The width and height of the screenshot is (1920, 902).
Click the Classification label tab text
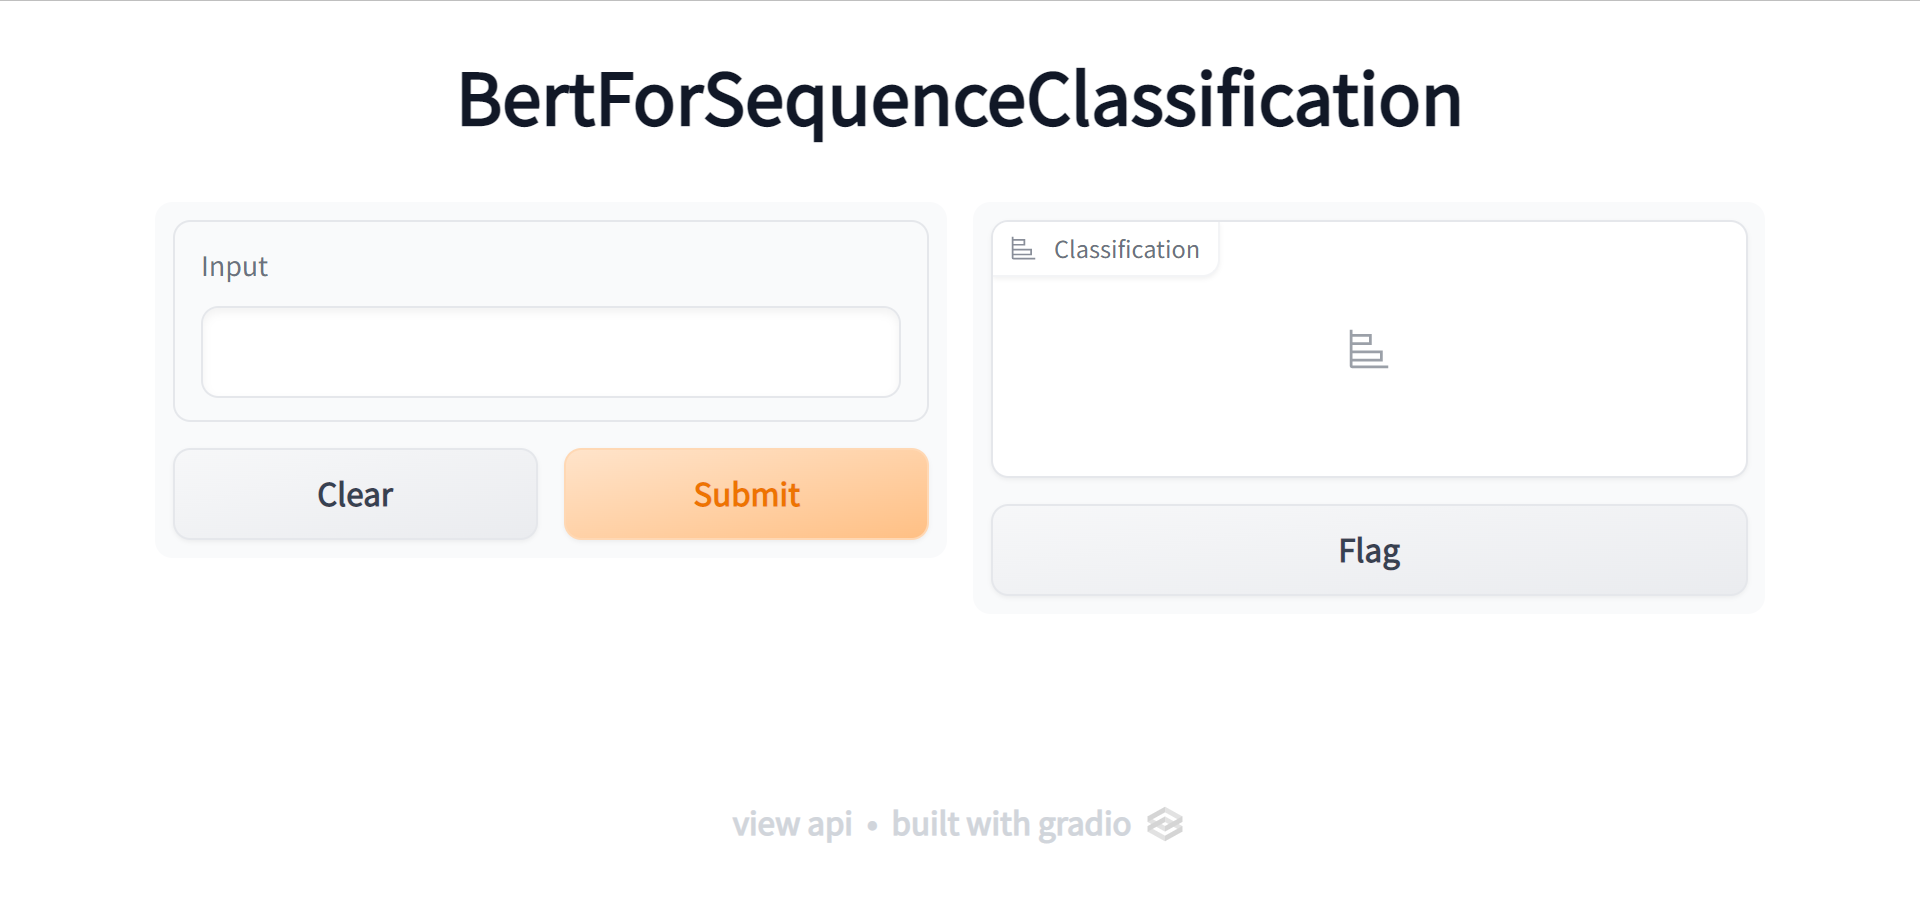[x=1126, y=249]
